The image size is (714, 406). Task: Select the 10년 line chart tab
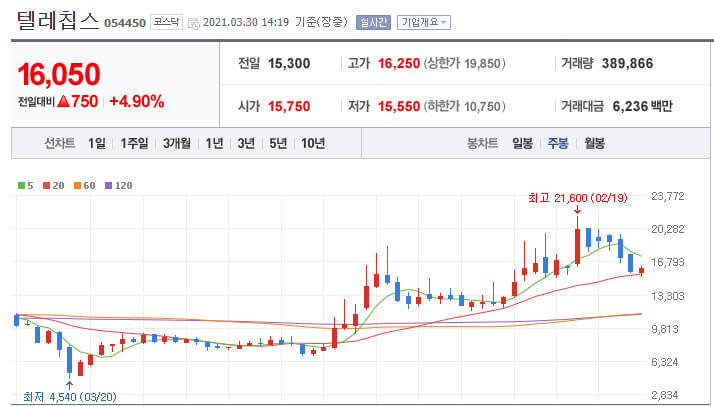[x=313, y=144]
